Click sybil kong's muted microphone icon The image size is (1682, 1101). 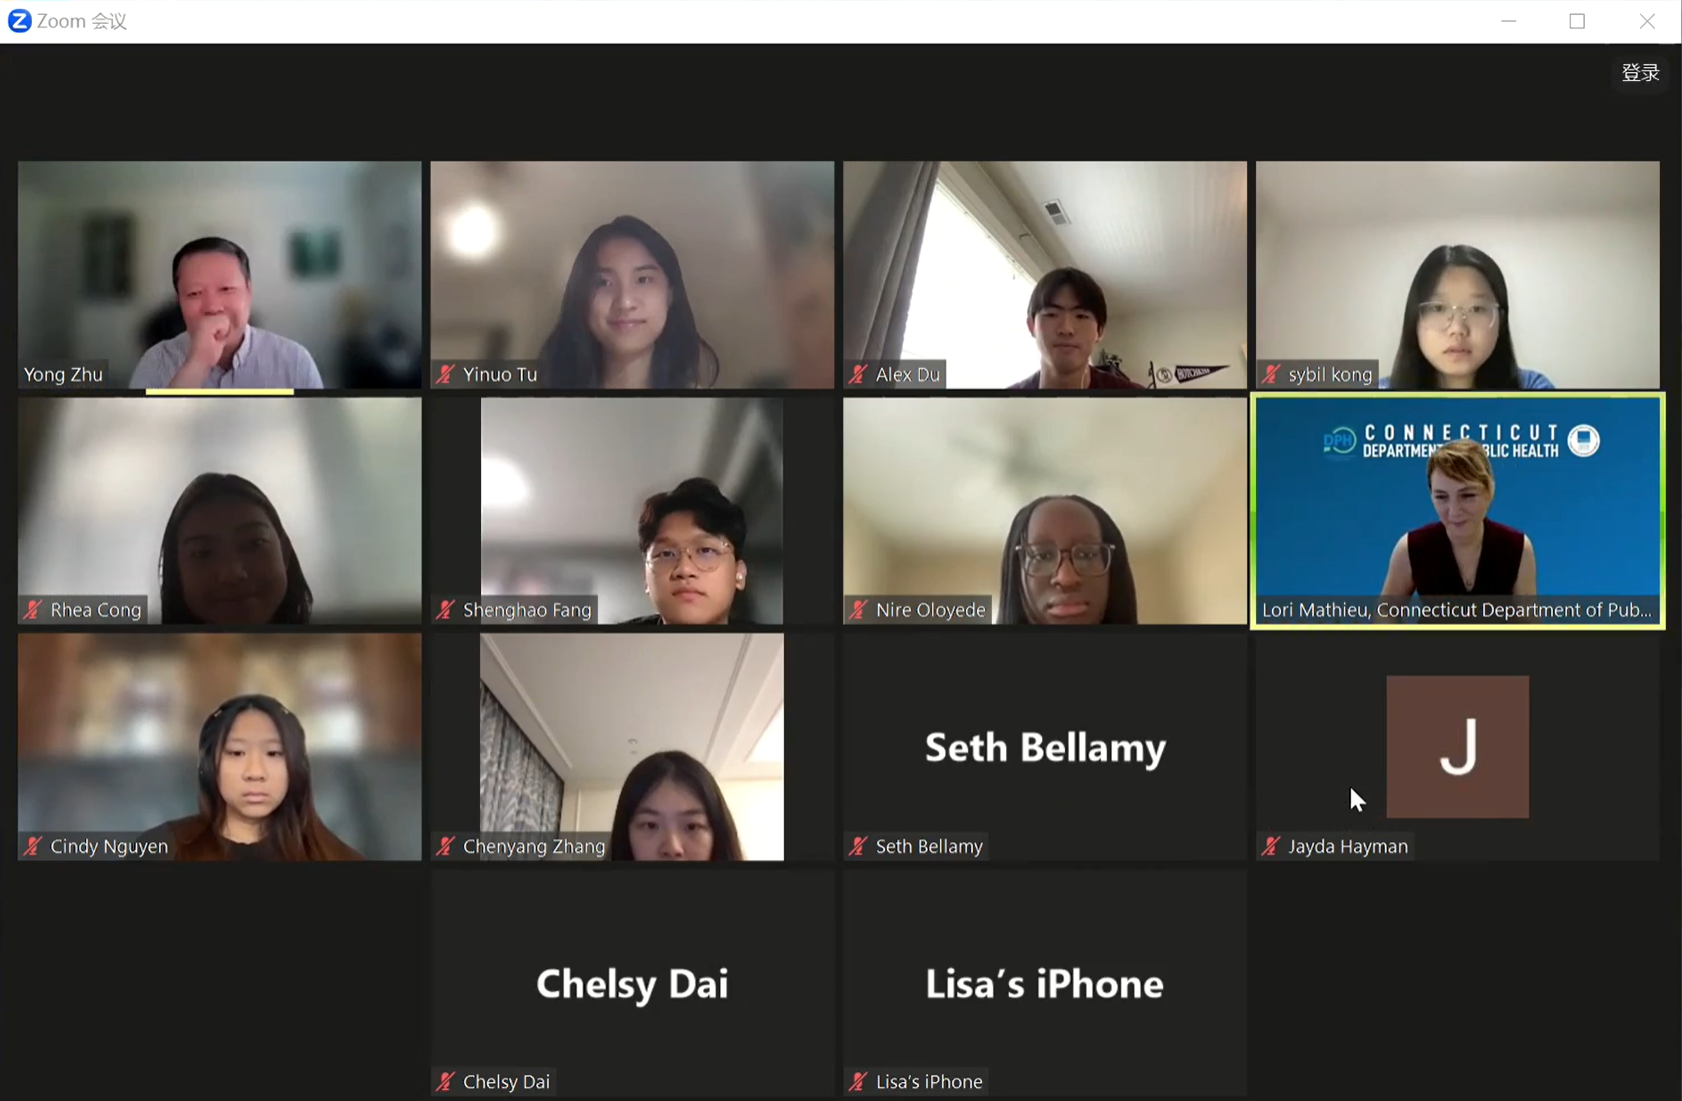(1271, 374)
